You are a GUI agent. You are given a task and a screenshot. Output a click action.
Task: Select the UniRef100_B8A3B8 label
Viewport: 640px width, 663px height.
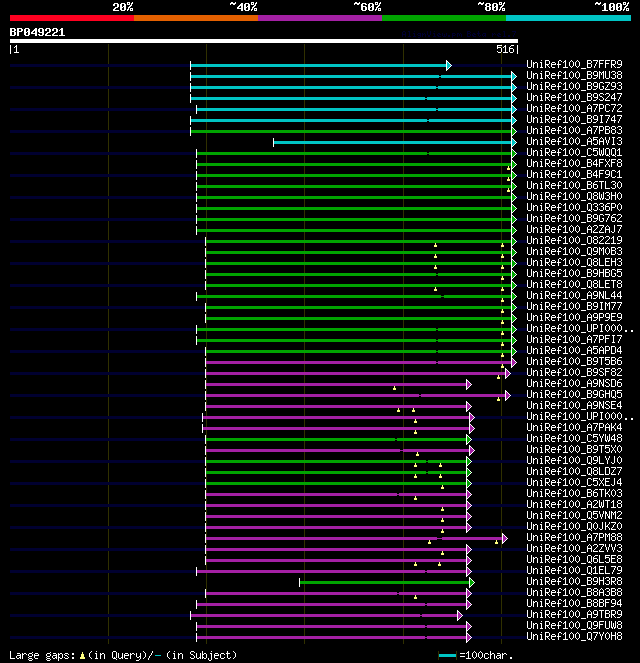point(574,592)
